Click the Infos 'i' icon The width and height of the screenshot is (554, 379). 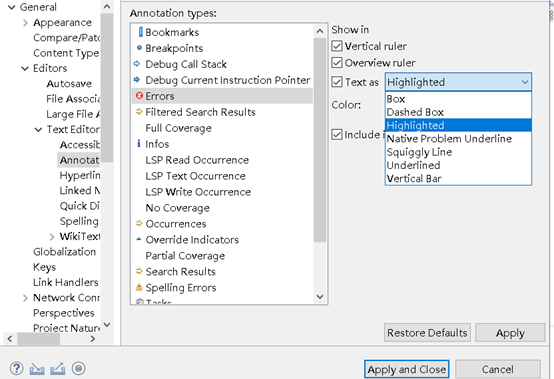click(138, 143)
